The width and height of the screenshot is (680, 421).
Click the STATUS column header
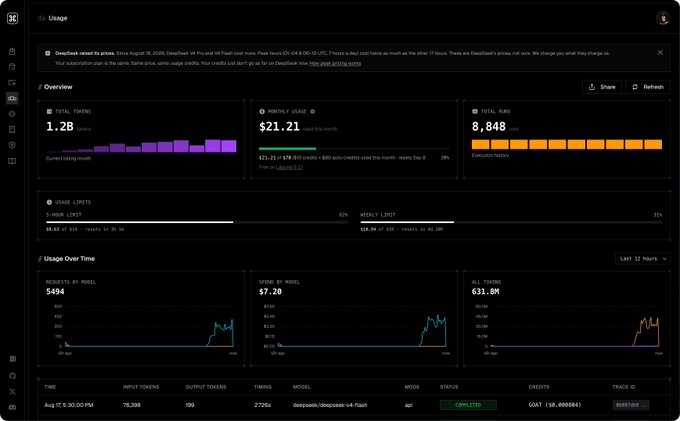click(449, 387)
